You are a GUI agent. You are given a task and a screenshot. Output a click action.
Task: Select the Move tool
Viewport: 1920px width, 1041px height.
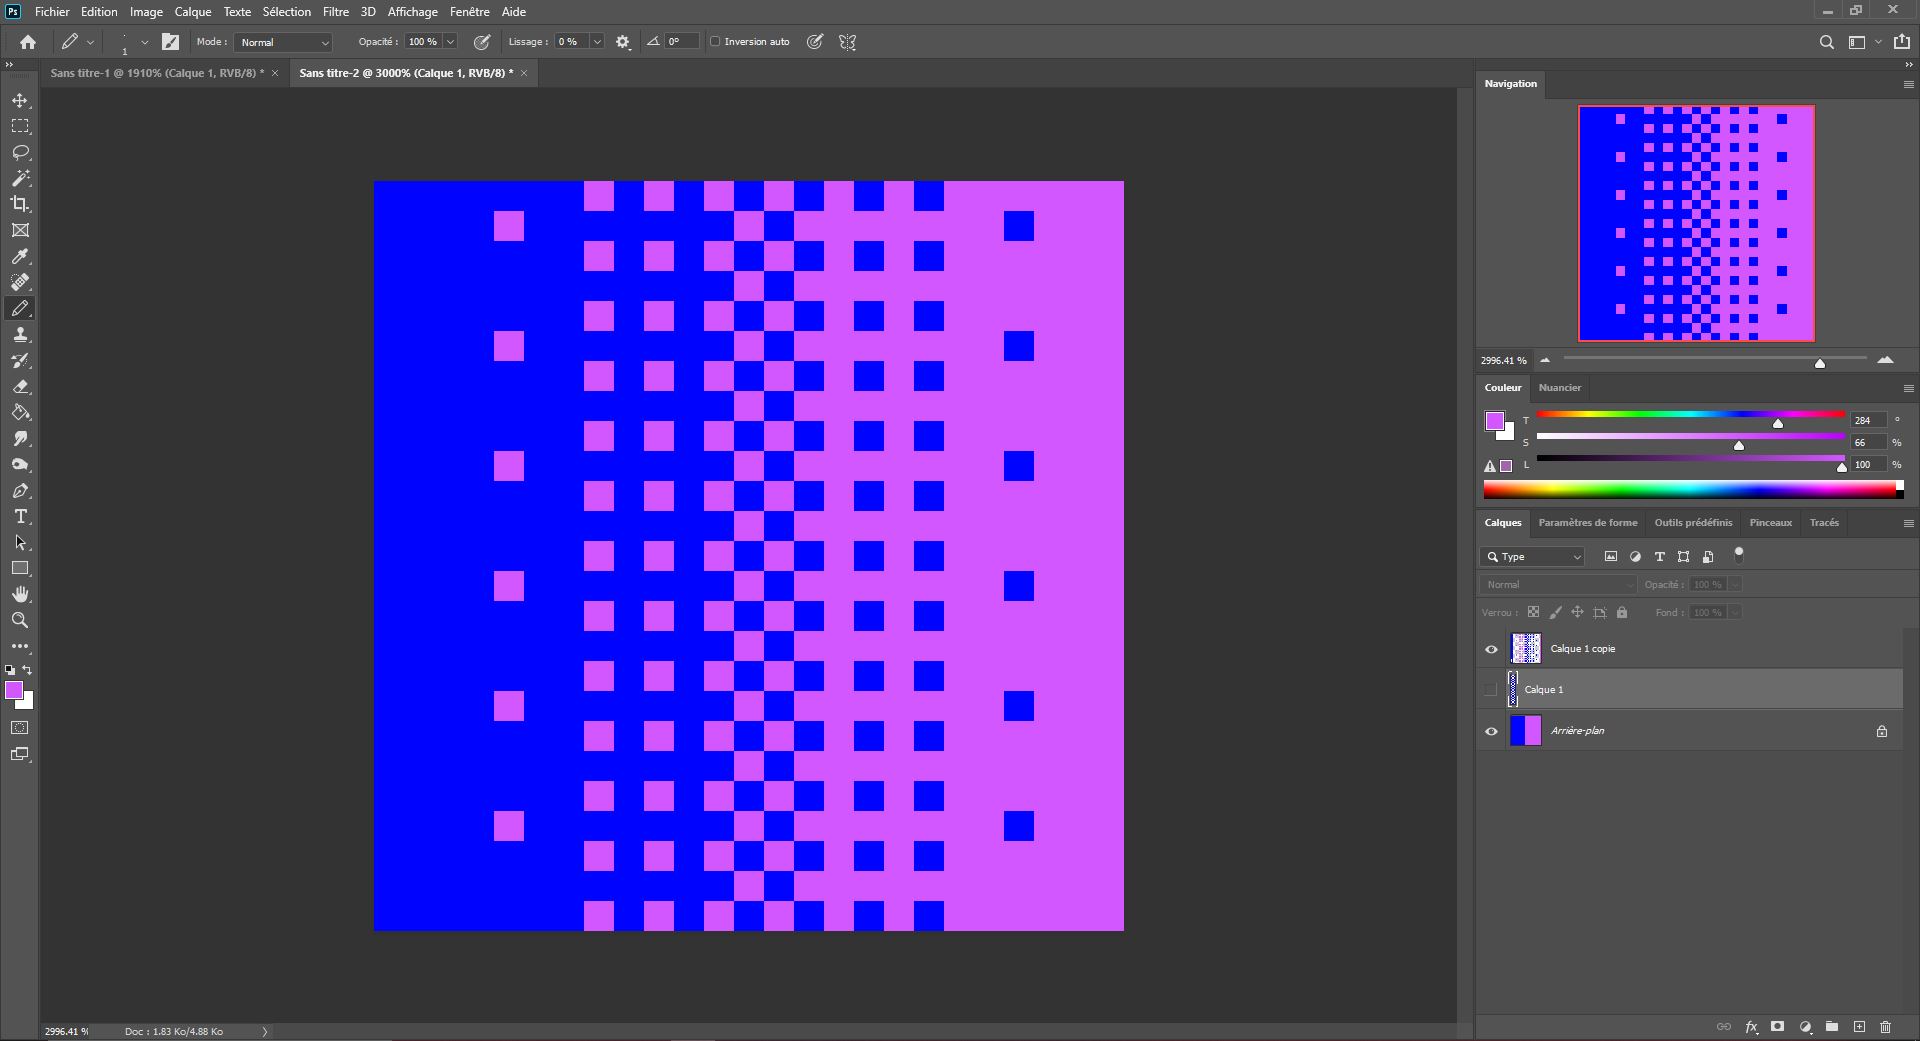20,100
